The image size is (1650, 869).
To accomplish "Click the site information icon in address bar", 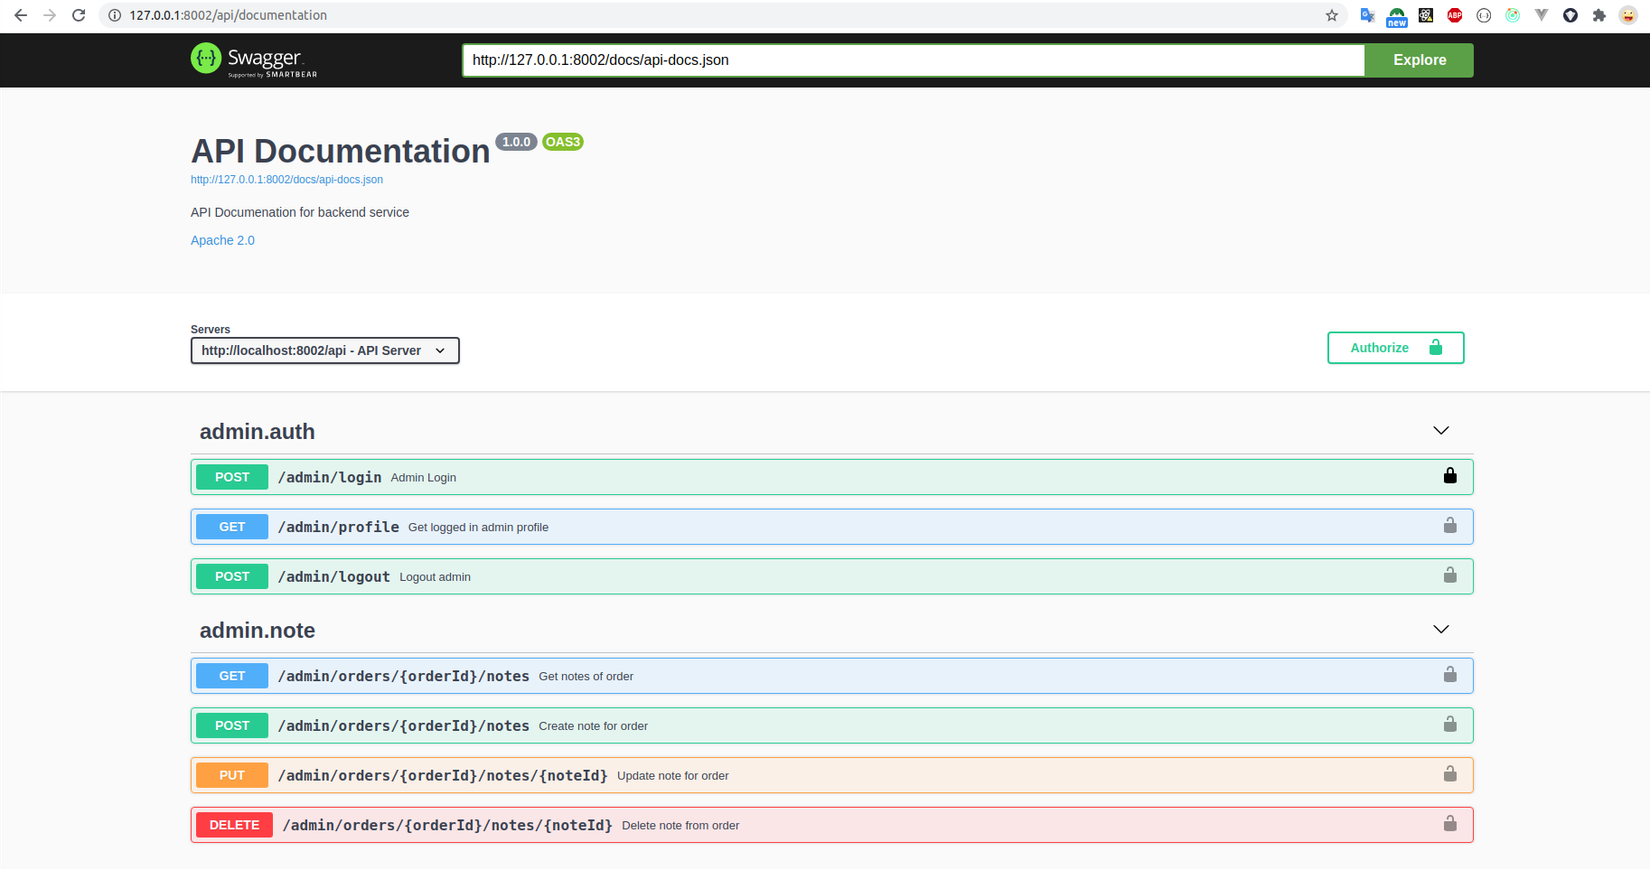I will tap(114, 15).
